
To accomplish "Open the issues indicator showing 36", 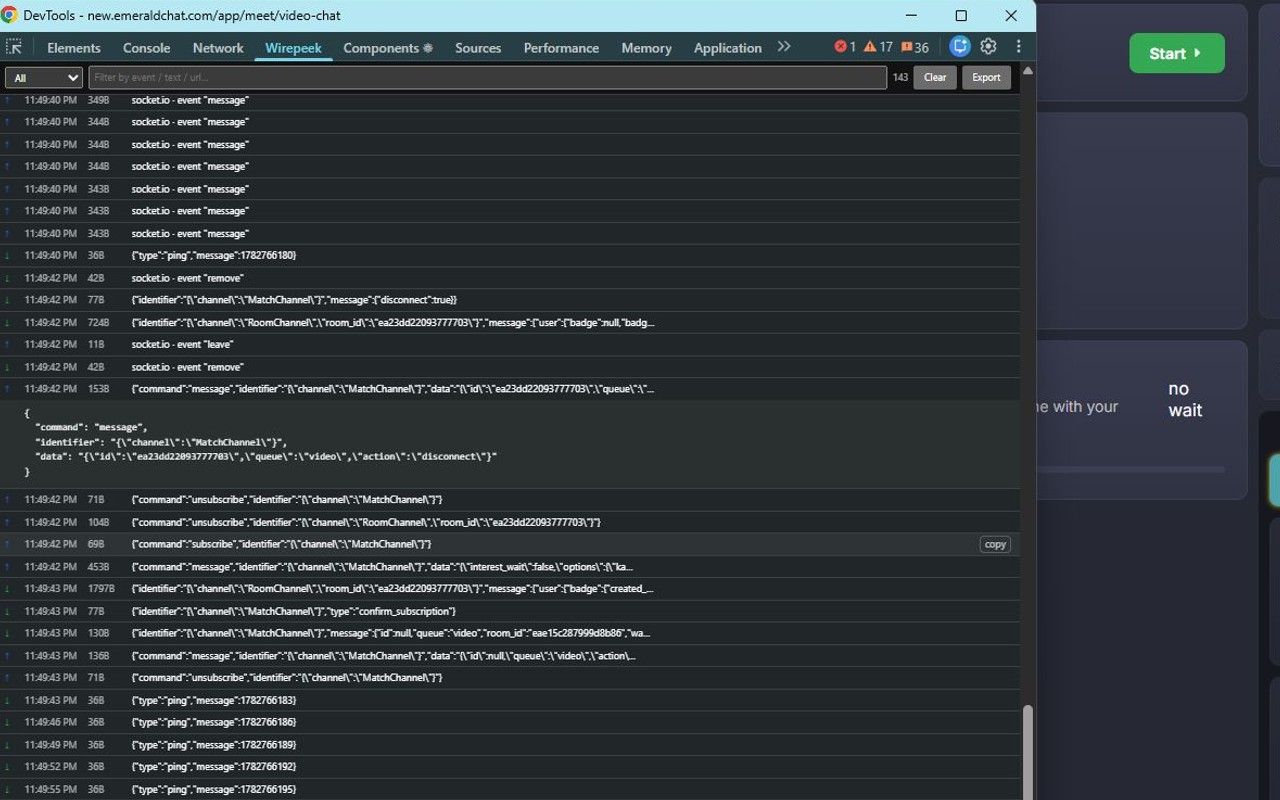I will 915,47.
